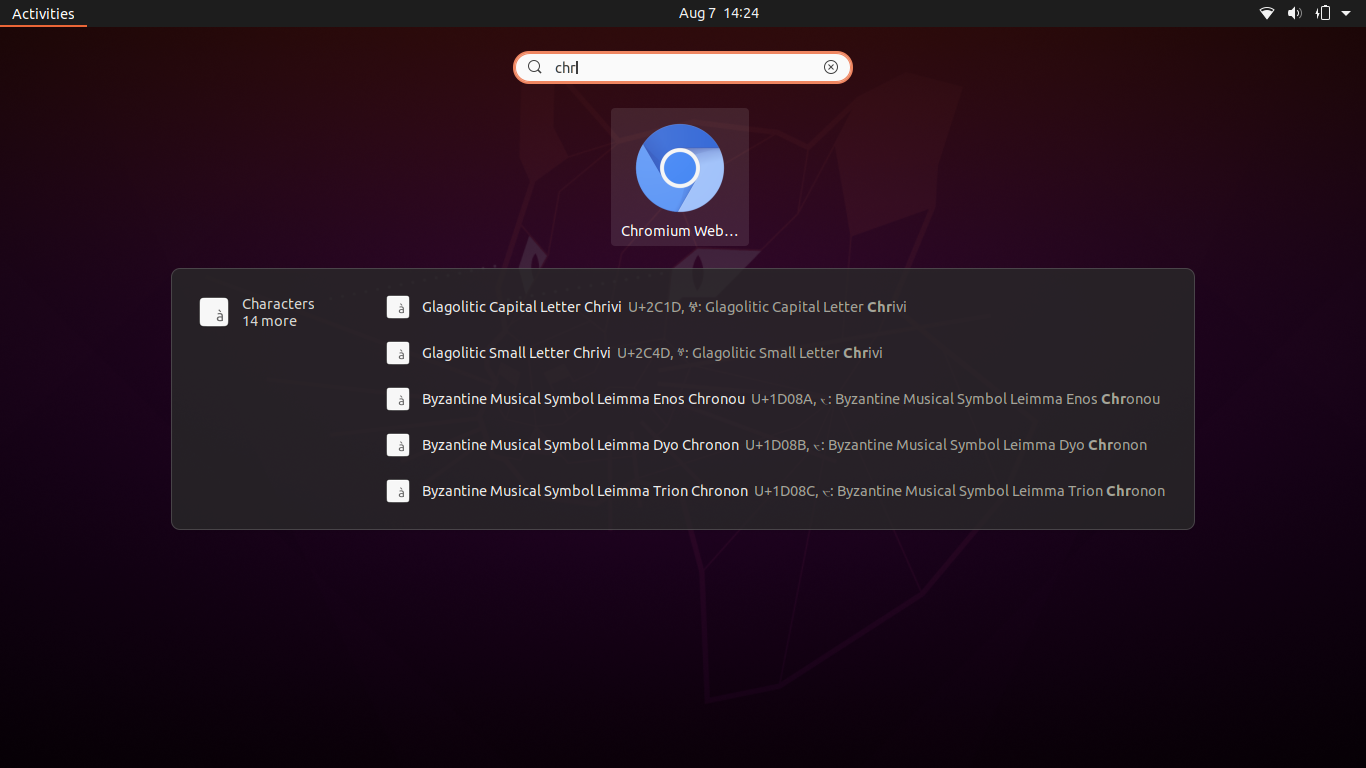
Task: Click icon beside Glagolitic Capital Letter Chrivi
Action: click(x=398, y=307)
